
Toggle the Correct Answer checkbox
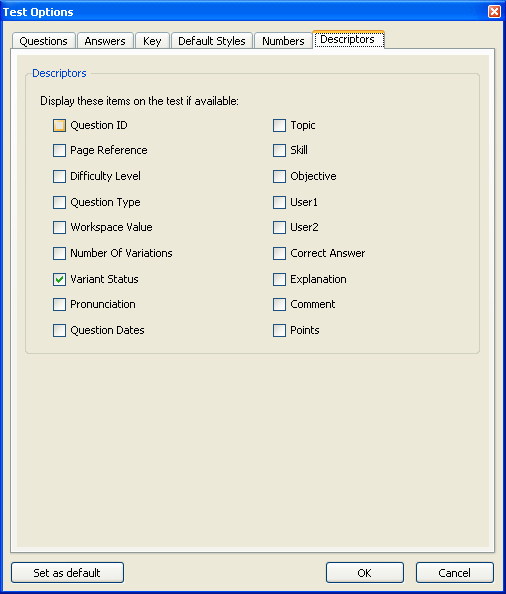coord(280,253)
